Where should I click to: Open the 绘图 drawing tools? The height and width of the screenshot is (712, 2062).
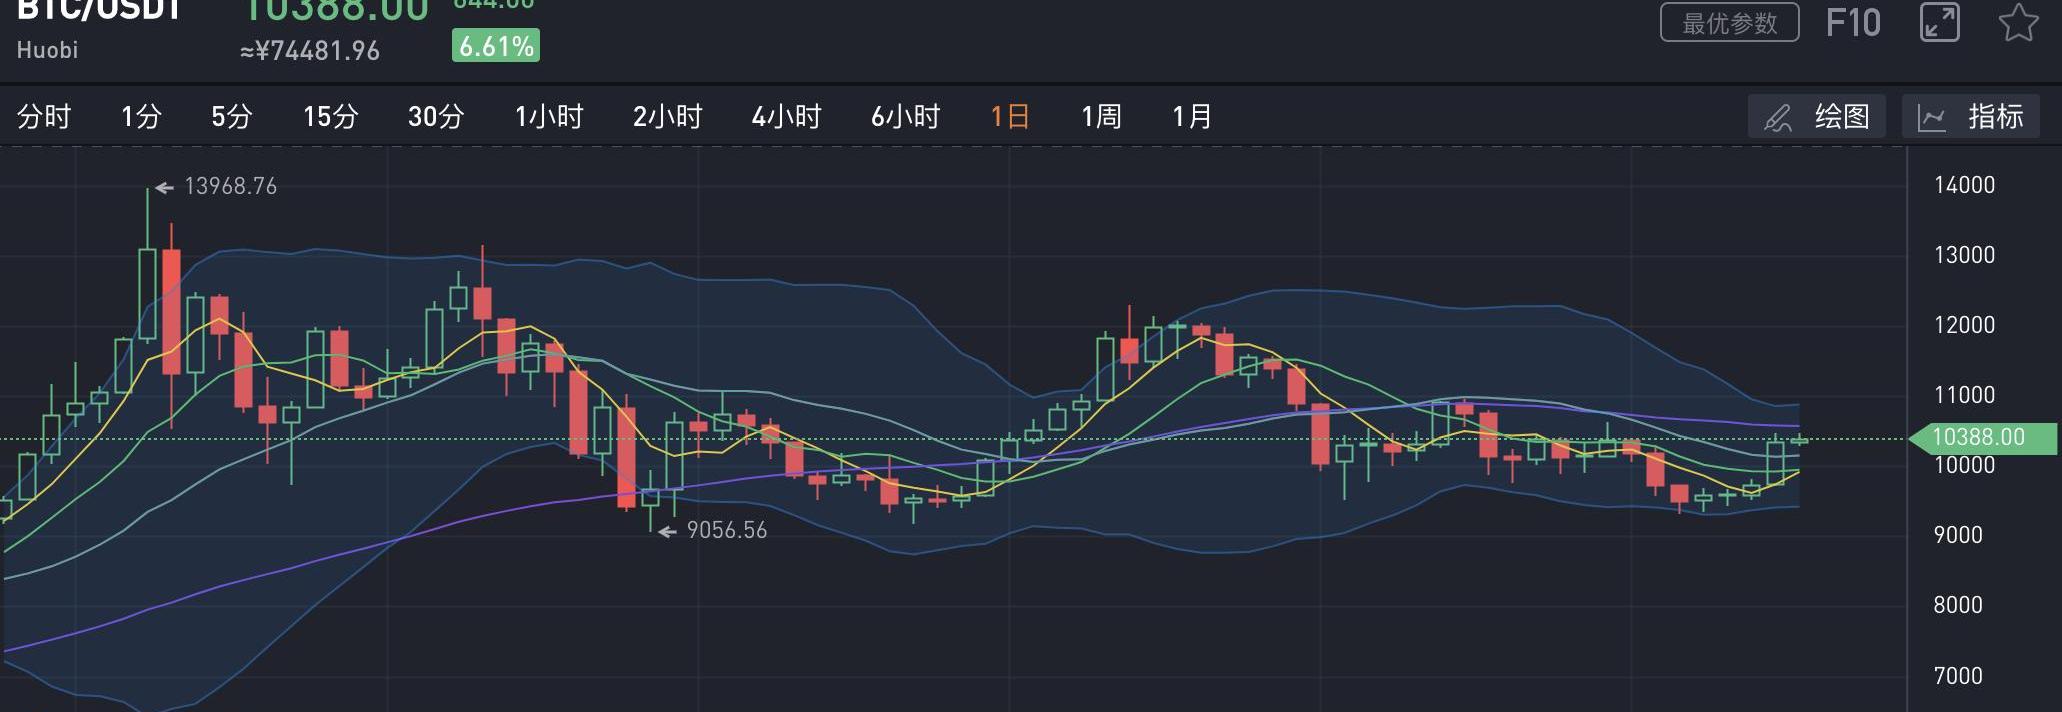pos(1817,117)
